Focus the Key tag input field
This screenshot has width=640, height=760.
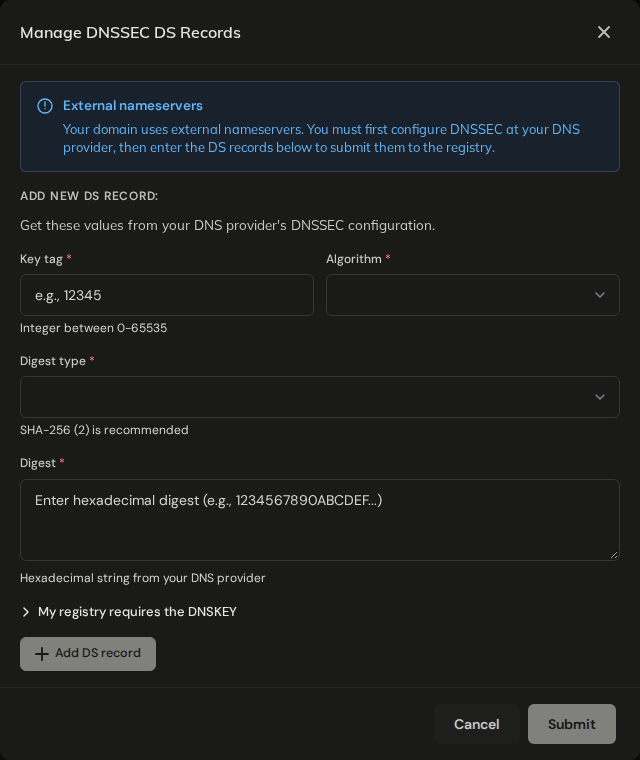pyautogui.click(x=167, y=295)
